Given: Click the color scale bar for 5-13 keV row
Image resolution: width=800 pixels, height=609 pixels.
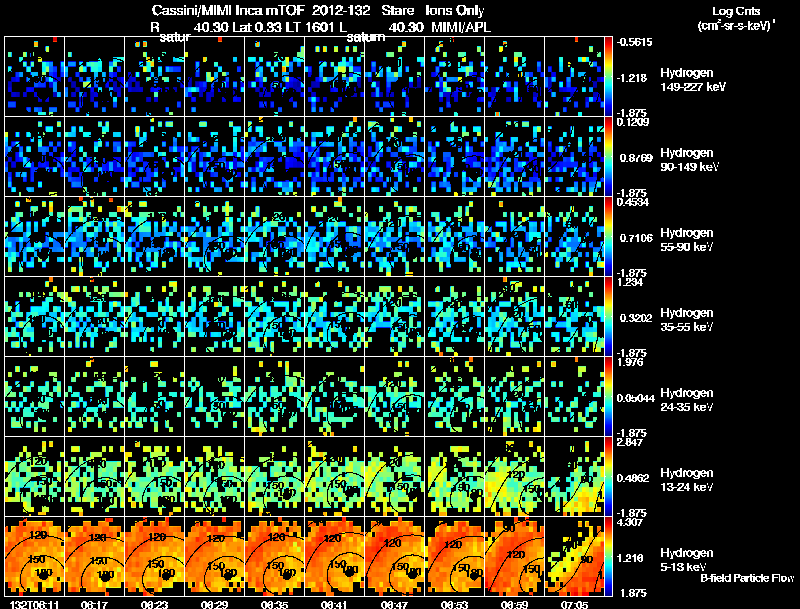Looking at the screenshot, I should click(x=608, y=557).
